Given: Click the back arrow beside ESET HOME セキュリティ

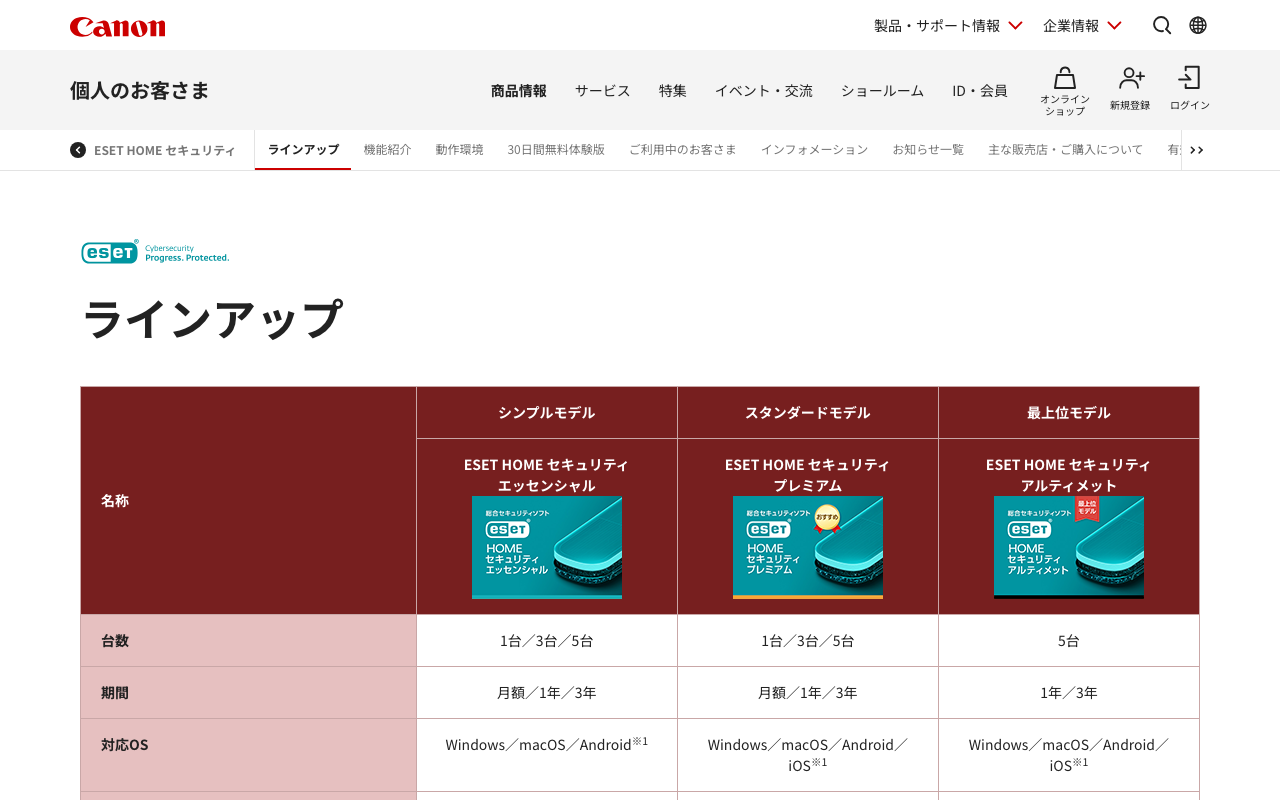Looking at the screenshot, I should (78, 150).
